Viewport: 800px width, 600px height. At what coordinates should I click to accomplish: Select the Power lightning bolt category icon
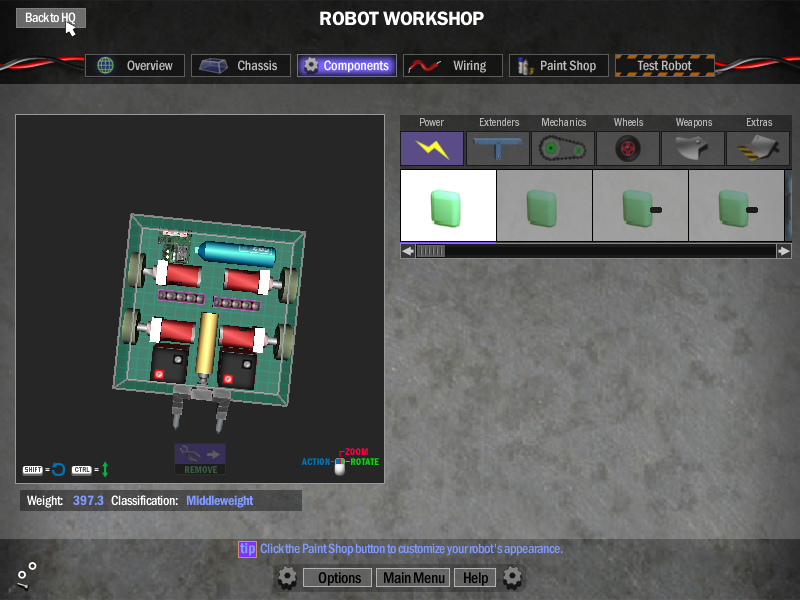tap(432, 149)
